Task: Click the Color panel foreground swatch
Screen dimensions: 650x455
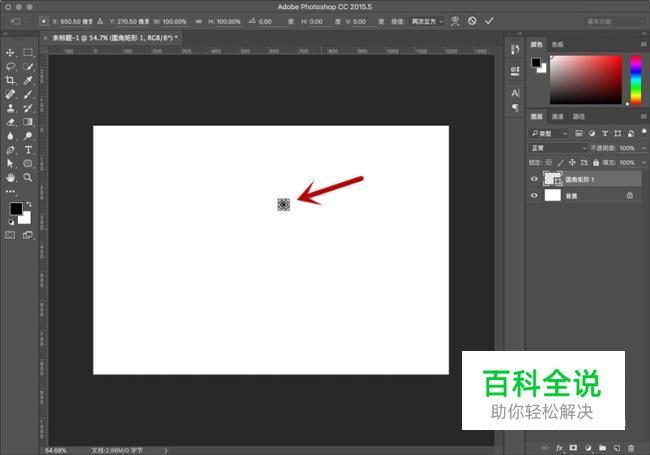Action: 536,63
